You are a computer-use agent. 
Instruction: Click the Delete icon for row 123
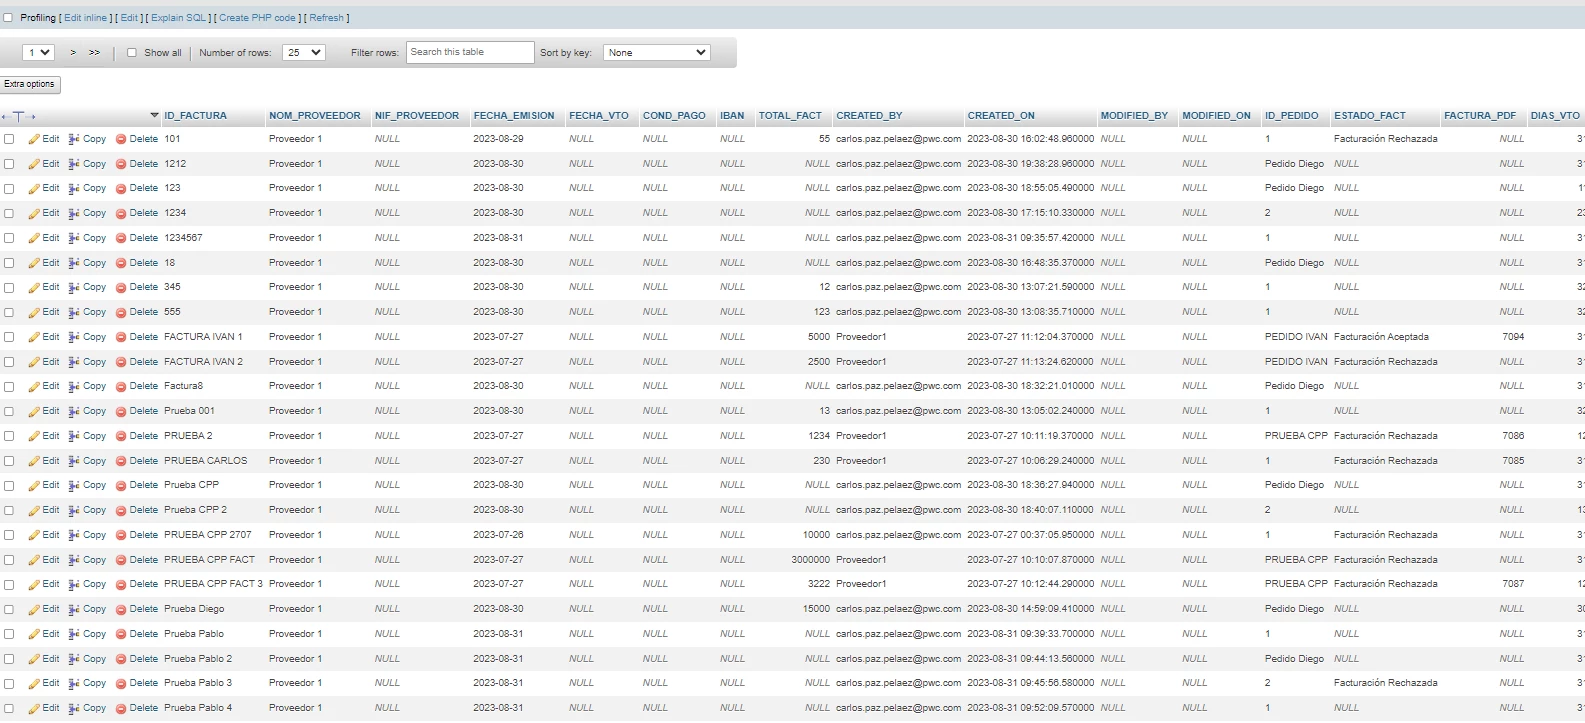click(121, 188)
